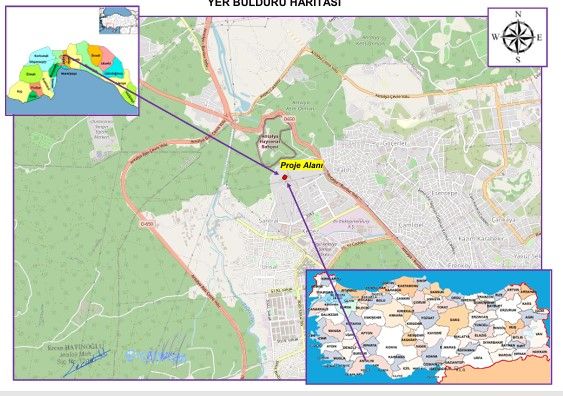Click the yellow "Proje Alanı" label
Image resolution: width=563 pixels, height=396 pixels.
[x=302, y=166]
